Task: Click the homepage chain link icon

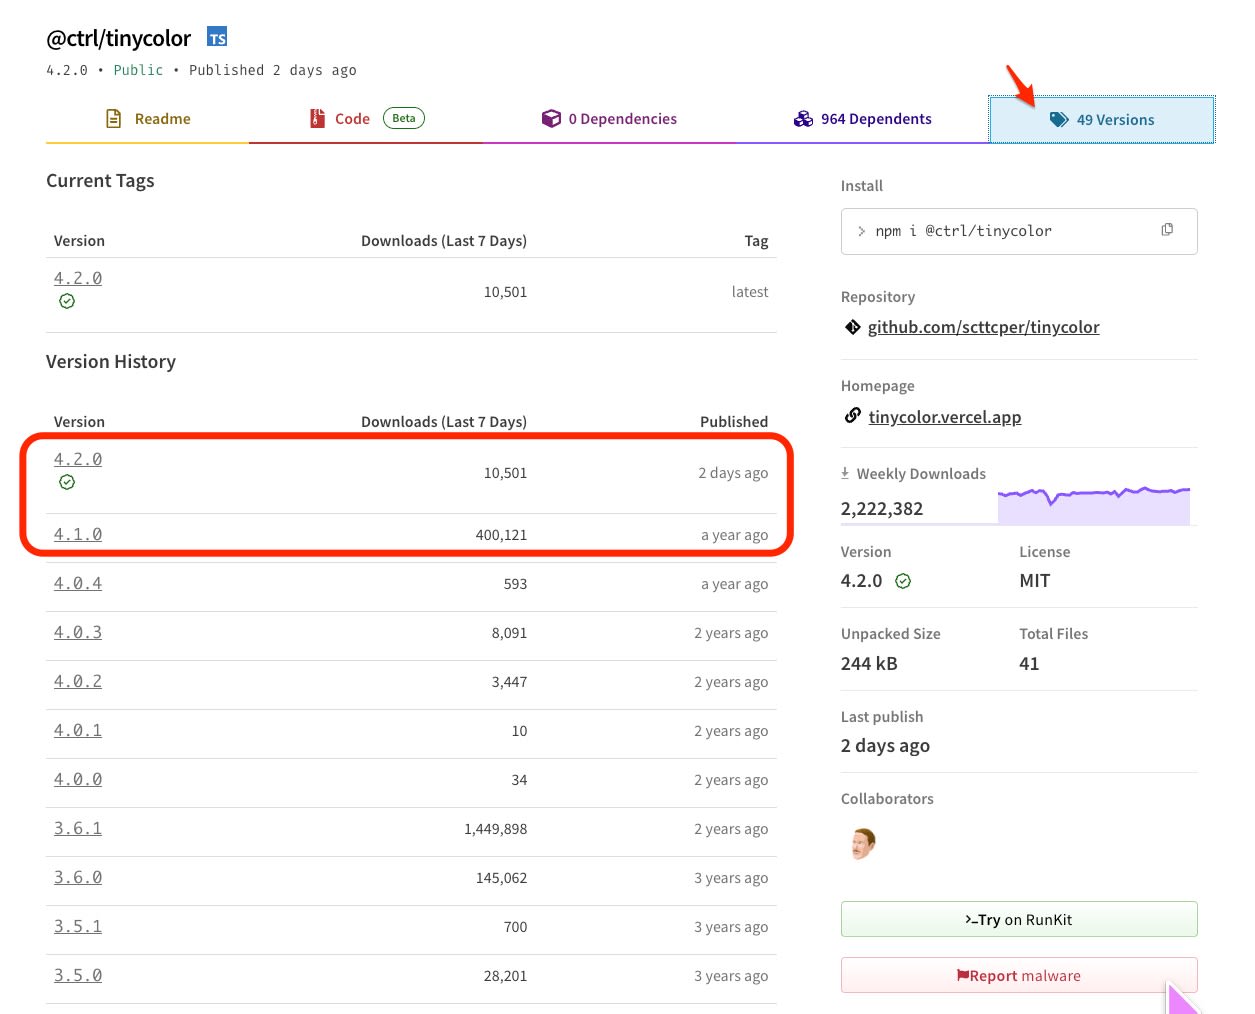Action: pos(853,415)
